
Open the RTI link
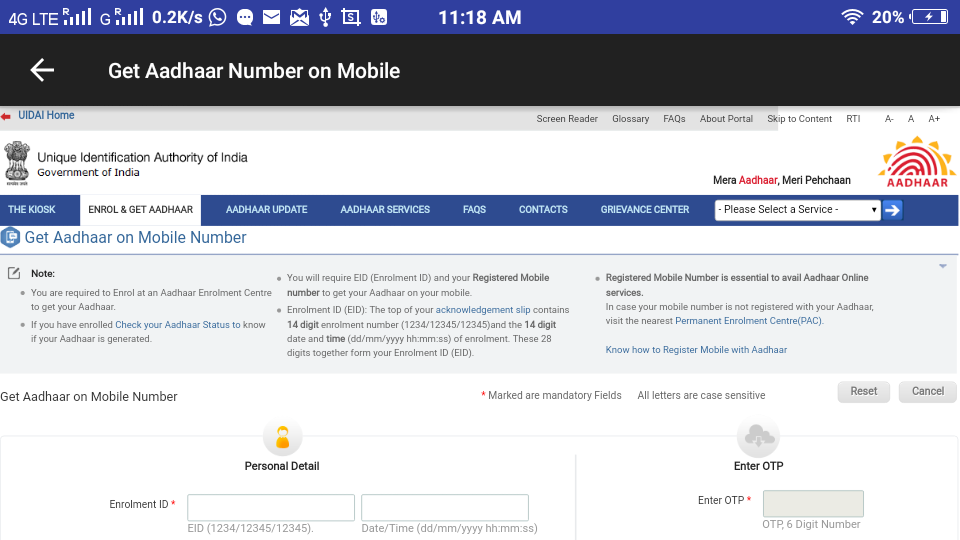coord(853,119)
